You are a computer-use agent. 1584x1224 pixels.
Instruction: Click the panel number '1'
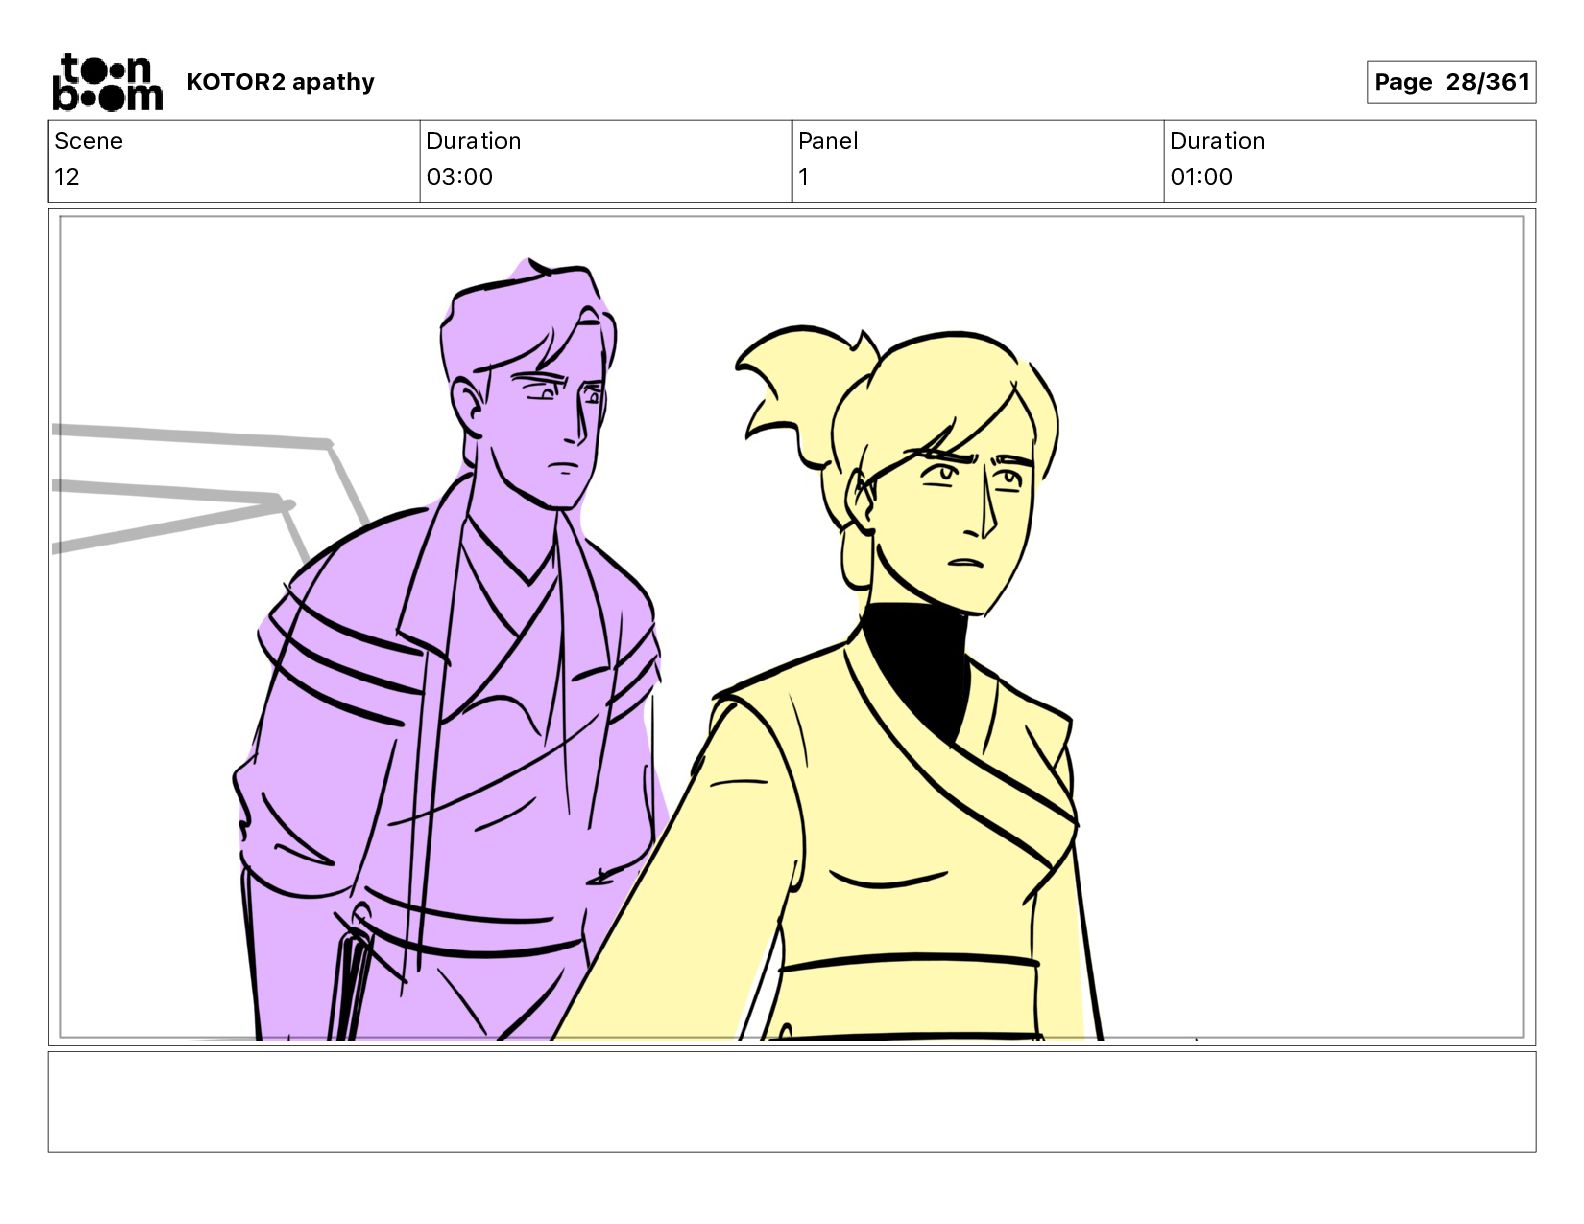click(x=803, y=177)
